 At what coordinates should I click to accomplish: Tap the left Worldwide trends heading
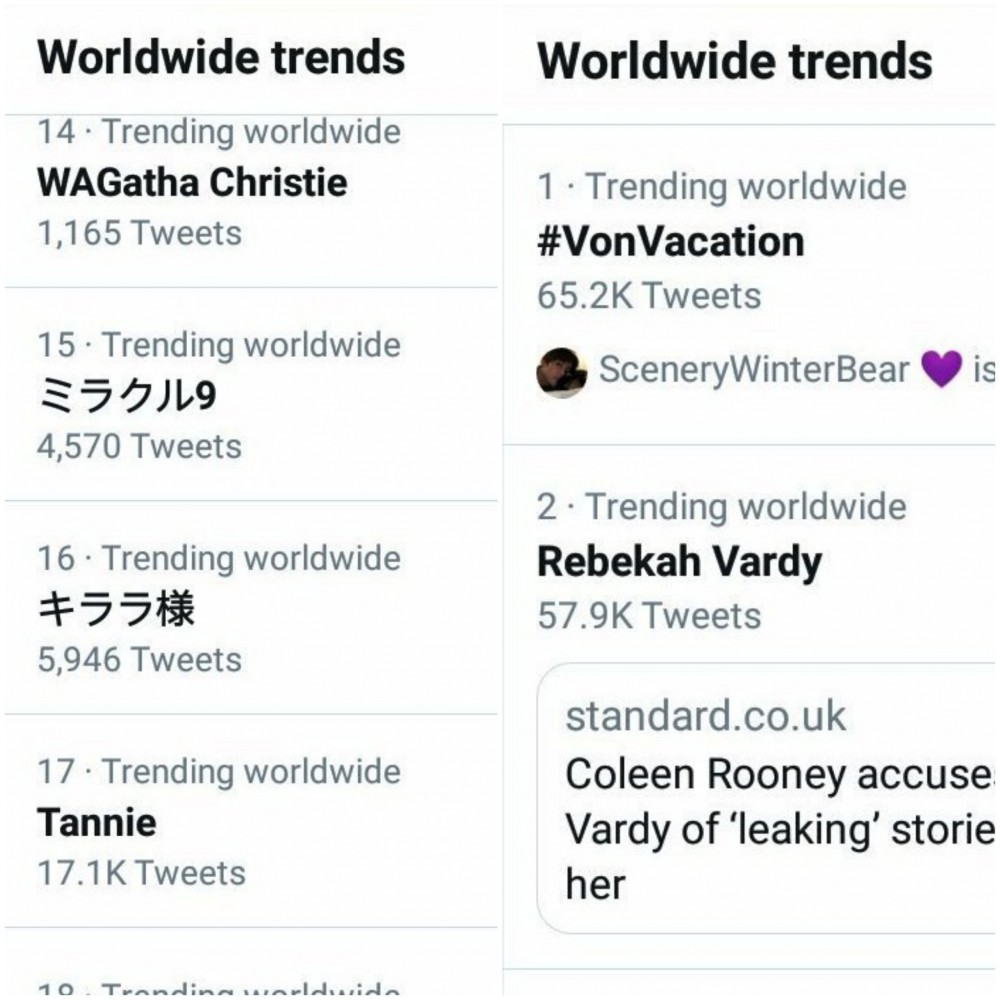[x=221, y=57]
